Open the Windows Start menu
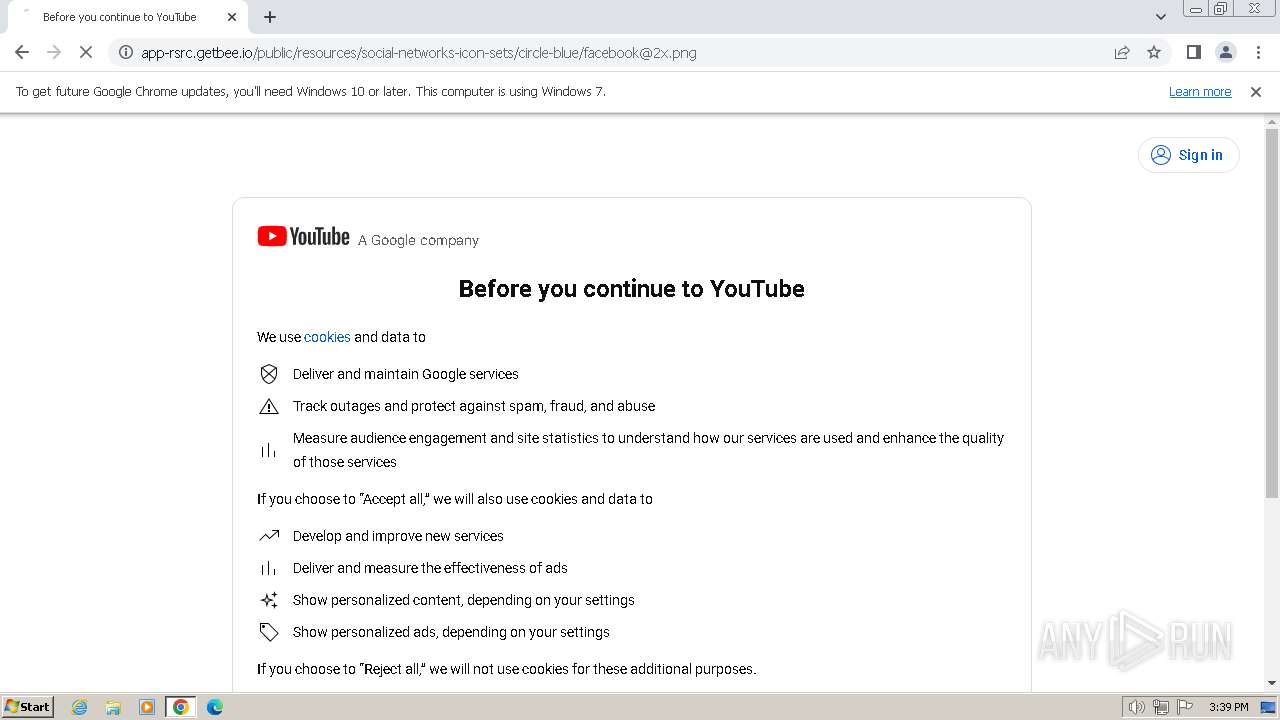Viewport: 1280px width, 720px height. coord(27,706)
